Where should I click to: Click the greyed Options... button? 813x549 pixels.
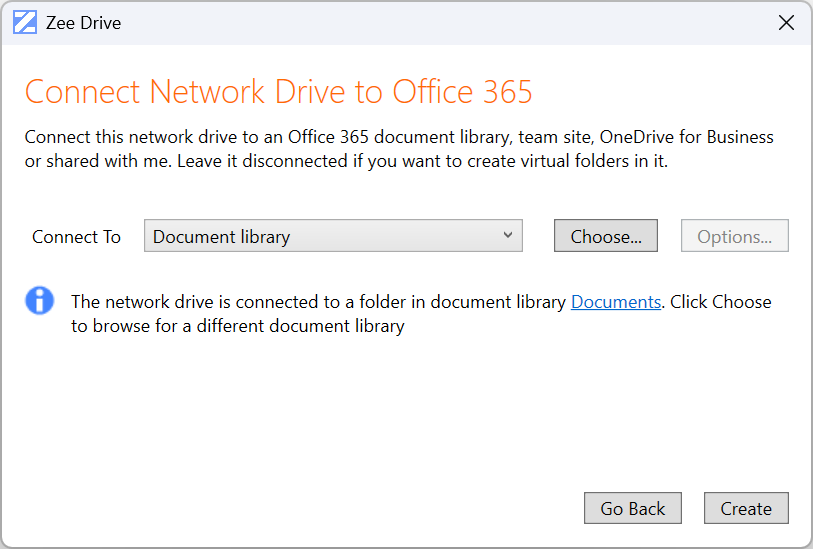734,237
